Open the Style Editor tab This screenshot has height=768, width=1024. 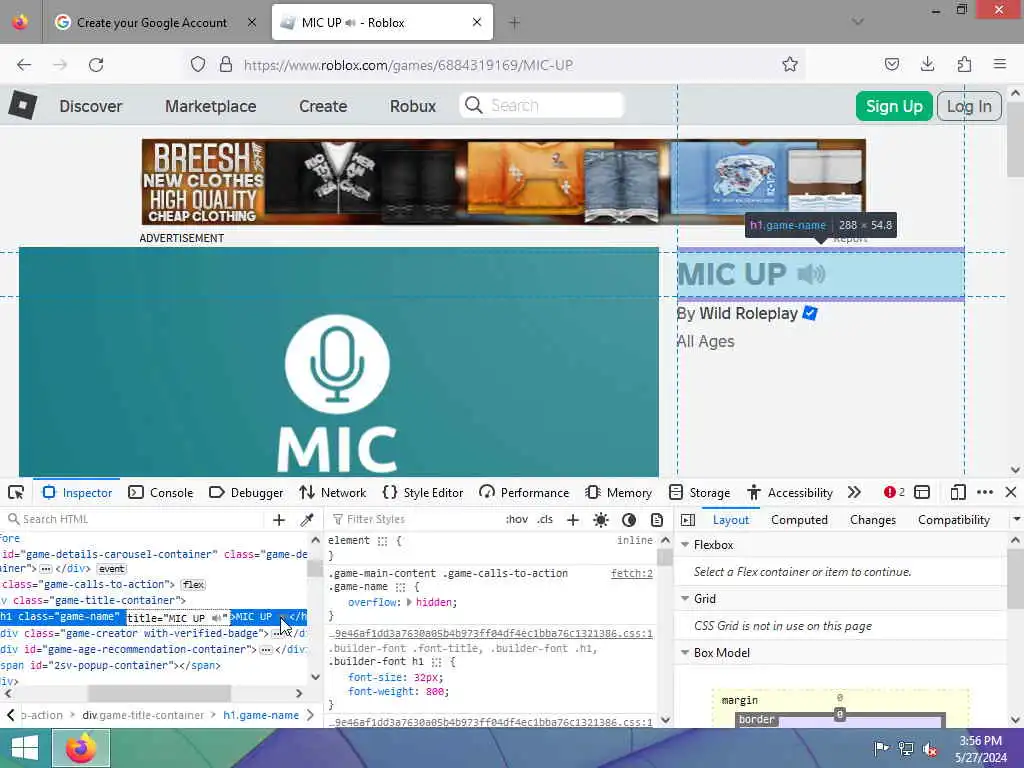point(423,492)
